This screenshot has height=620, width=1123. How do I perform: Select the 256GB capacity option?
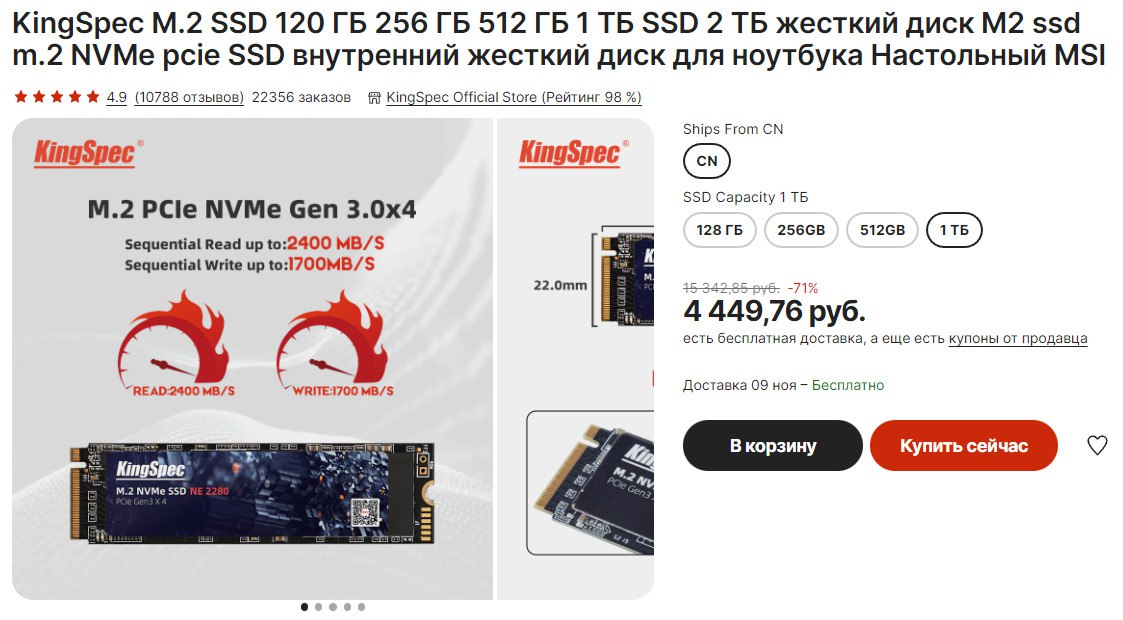[801, 230]
